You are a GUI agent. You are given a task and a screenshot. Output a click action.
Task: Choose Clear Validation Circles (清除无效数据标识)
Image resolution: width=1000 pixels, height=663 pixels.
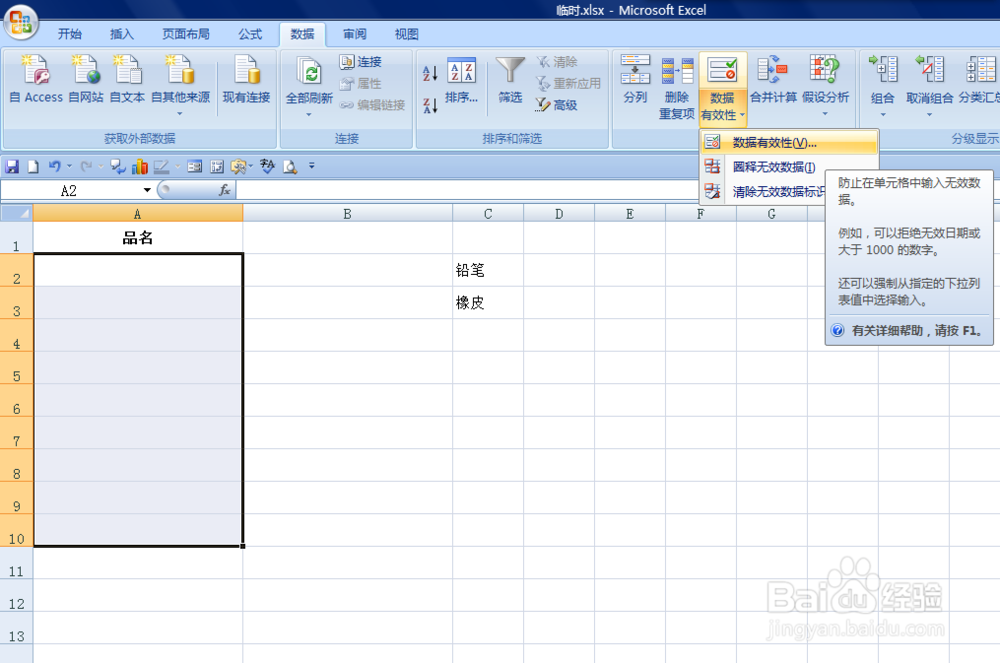point(763,191)
